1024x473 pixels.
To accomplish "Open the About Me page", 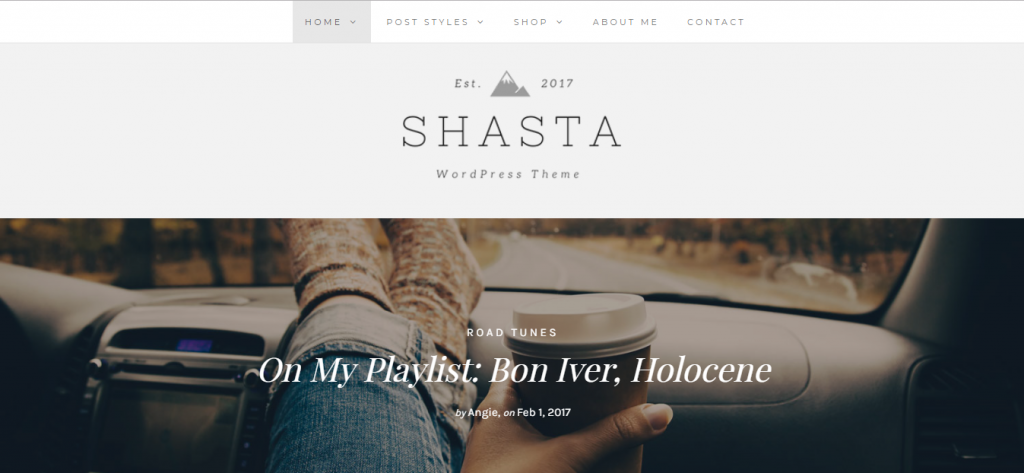I will (625, 22).
